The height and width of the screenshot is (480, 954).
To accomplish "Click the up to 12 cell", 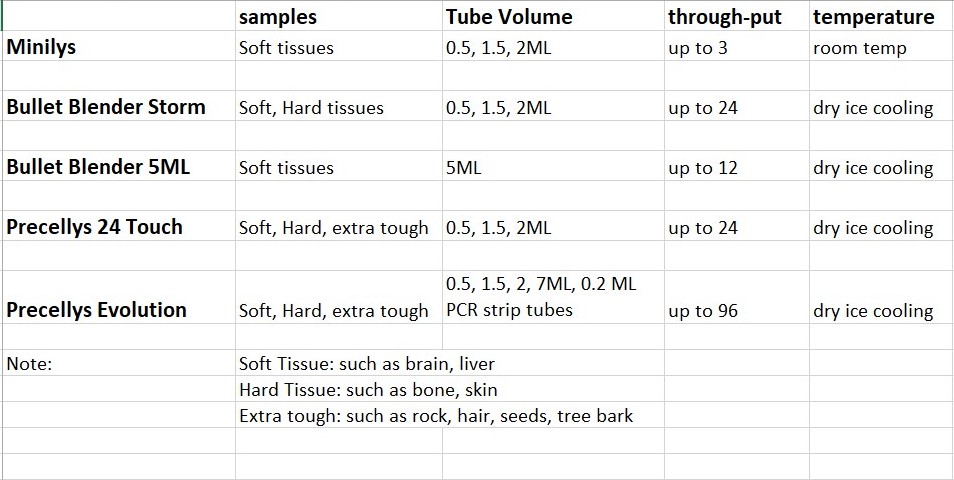I will pyautogui.click(x=703, y=168).
